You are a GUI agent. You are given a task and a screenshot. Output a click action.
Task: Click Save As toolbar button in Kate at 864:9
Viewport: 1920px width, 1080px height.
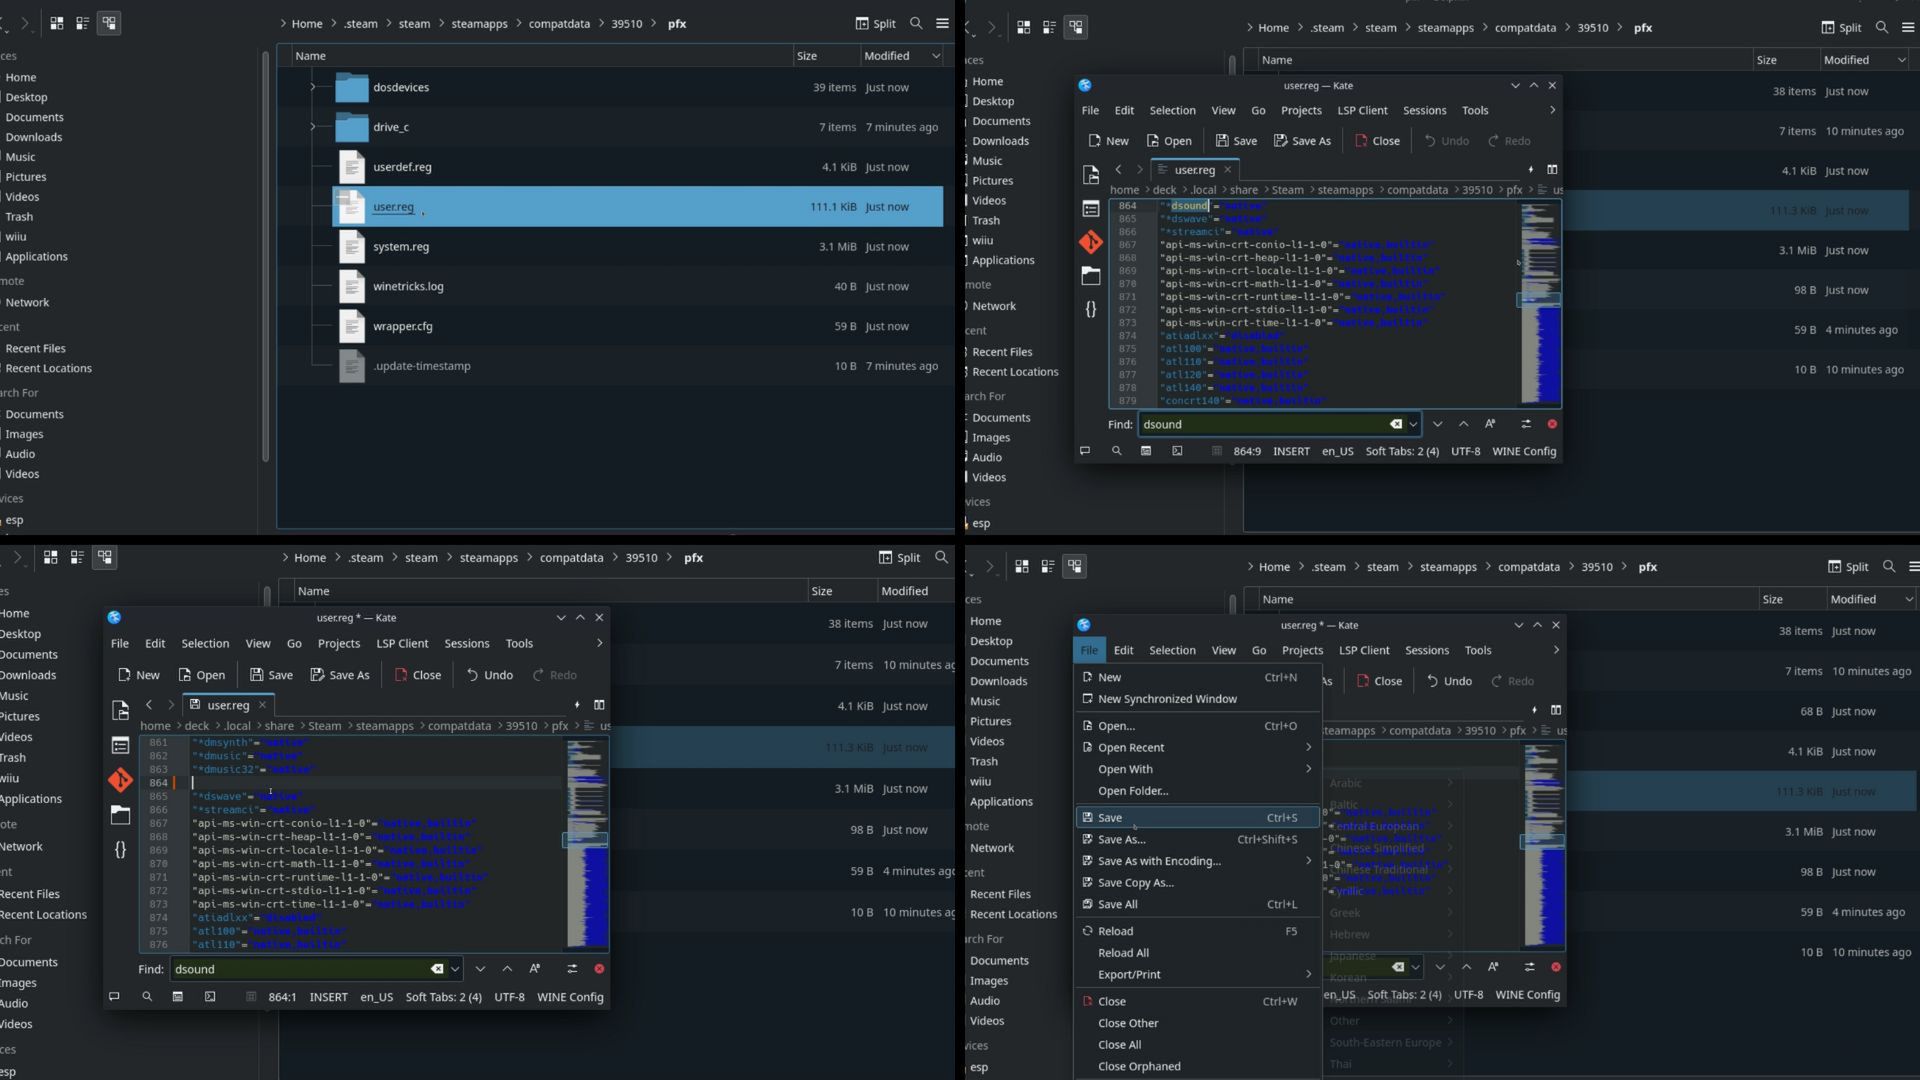pyautogui.click(x=1302, y=141)
